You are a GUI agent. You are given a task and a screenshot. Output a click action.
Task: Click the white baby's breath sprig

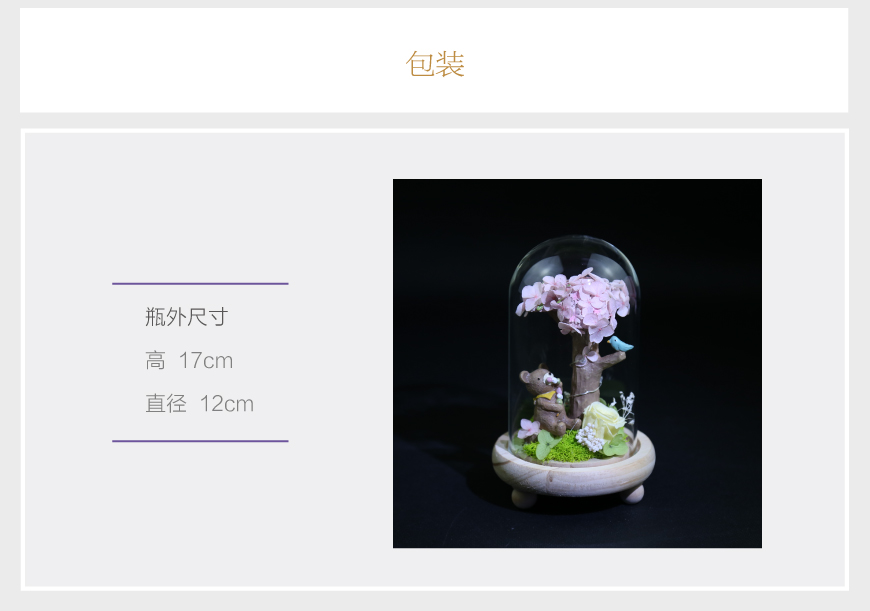(627, 404)
